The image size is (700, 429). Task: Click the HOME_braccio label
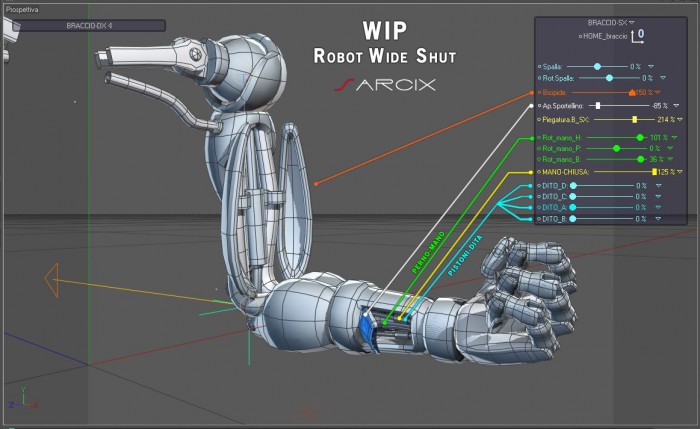(x=605, y=37)
